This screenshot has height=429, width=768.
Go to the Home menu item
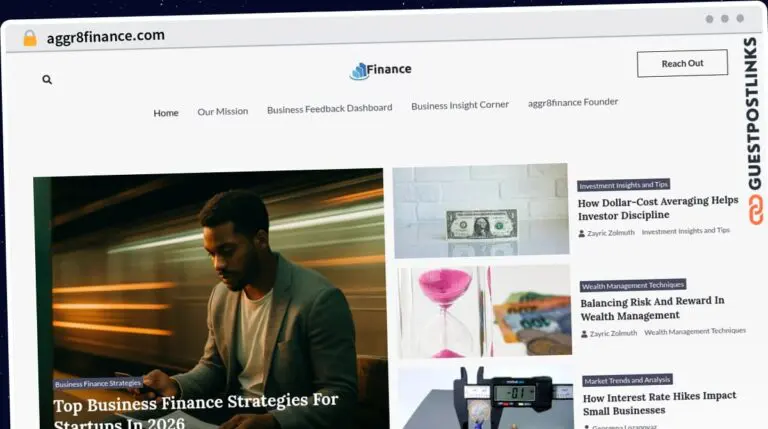click(166, 113)
